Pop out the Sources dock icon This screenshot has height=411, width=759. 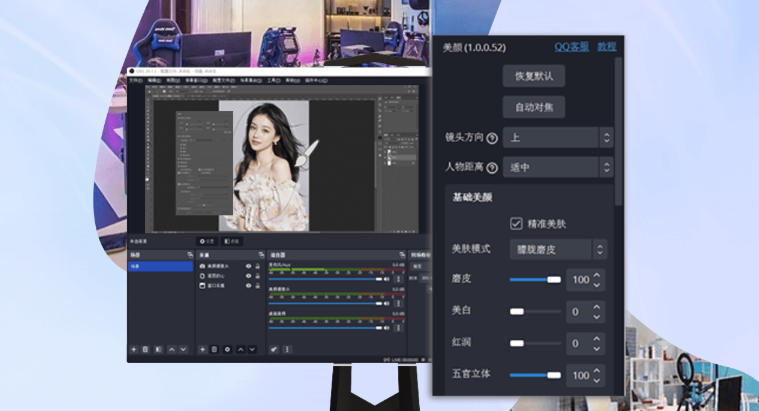[261, 255]
